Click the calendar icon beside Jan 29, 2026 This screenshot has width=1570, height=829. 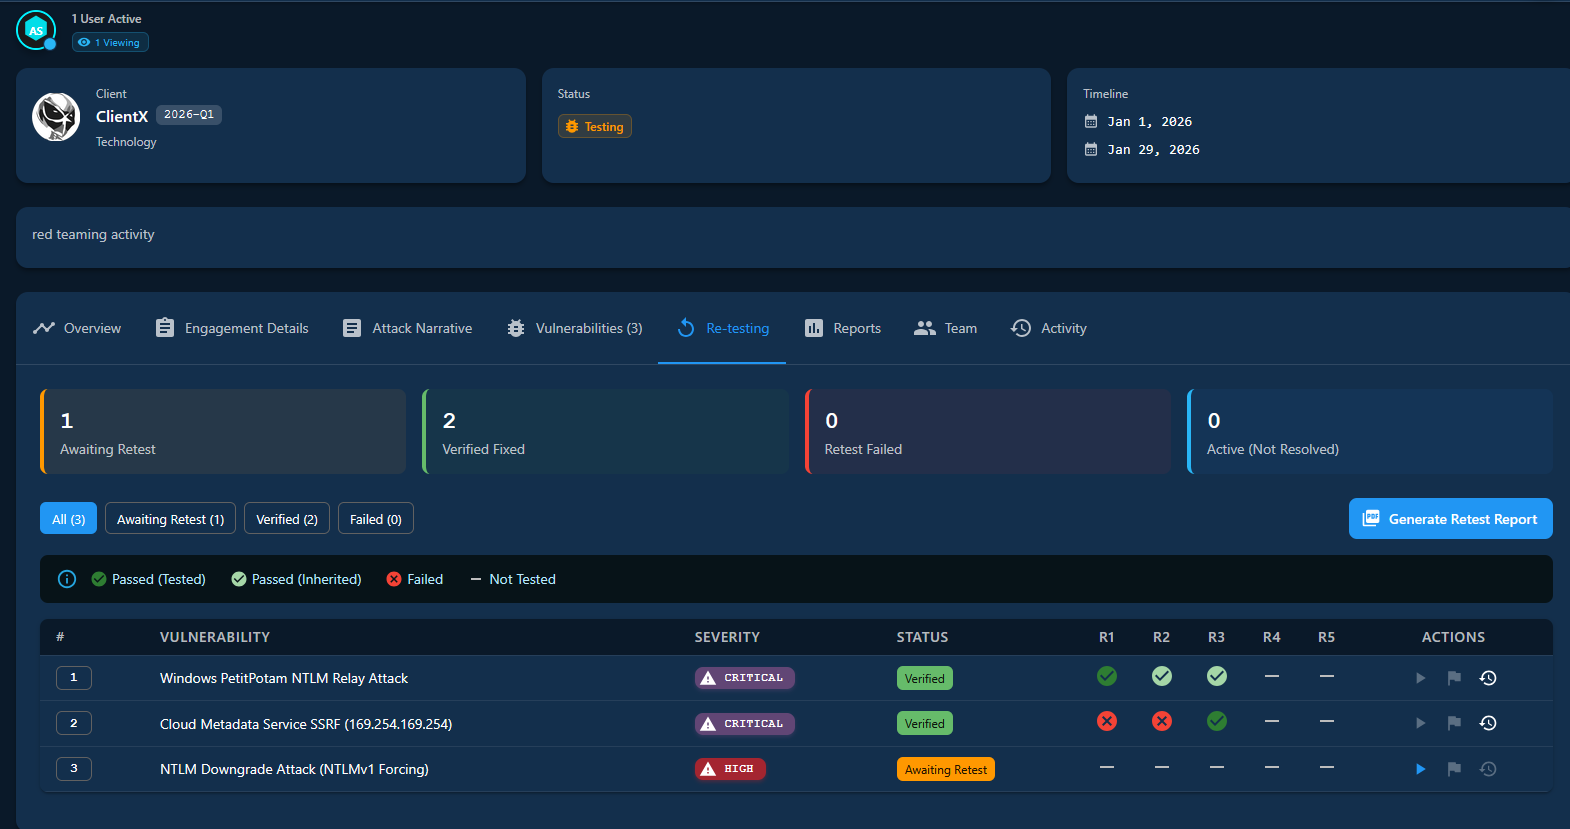(x=1091, y=150)
